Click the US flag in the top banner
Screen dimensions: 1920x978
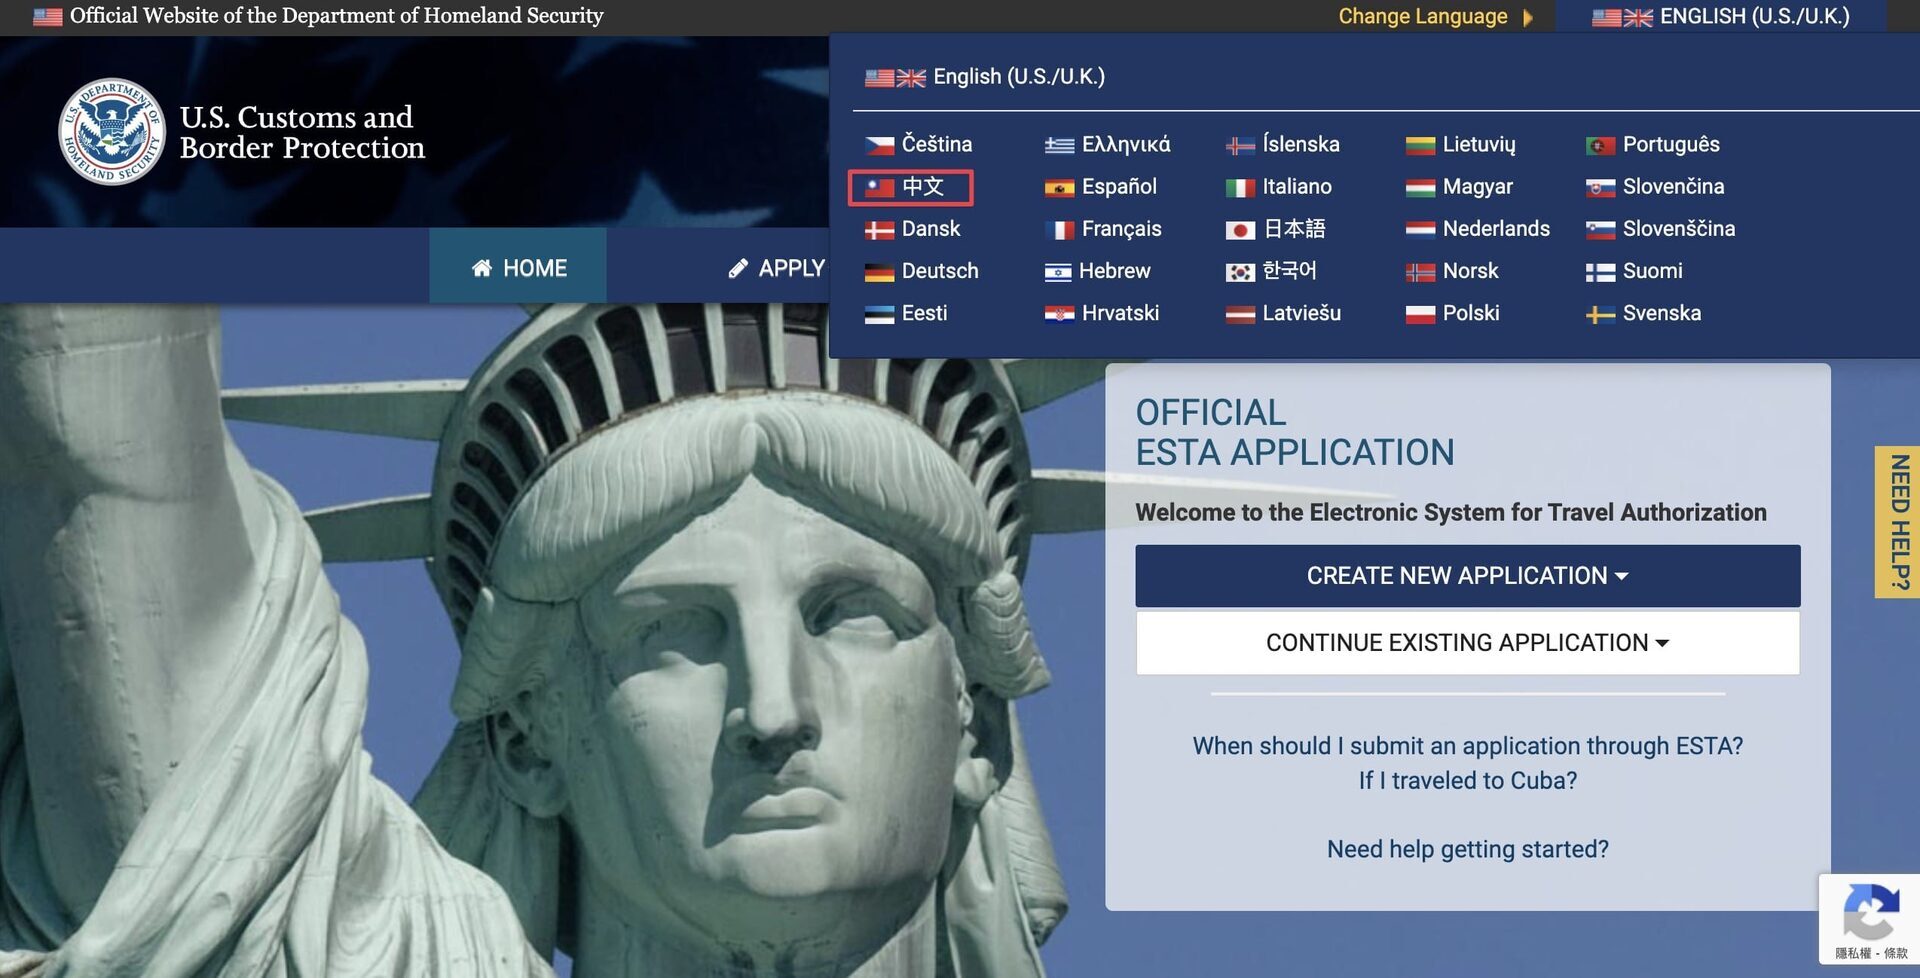point(47,16)
